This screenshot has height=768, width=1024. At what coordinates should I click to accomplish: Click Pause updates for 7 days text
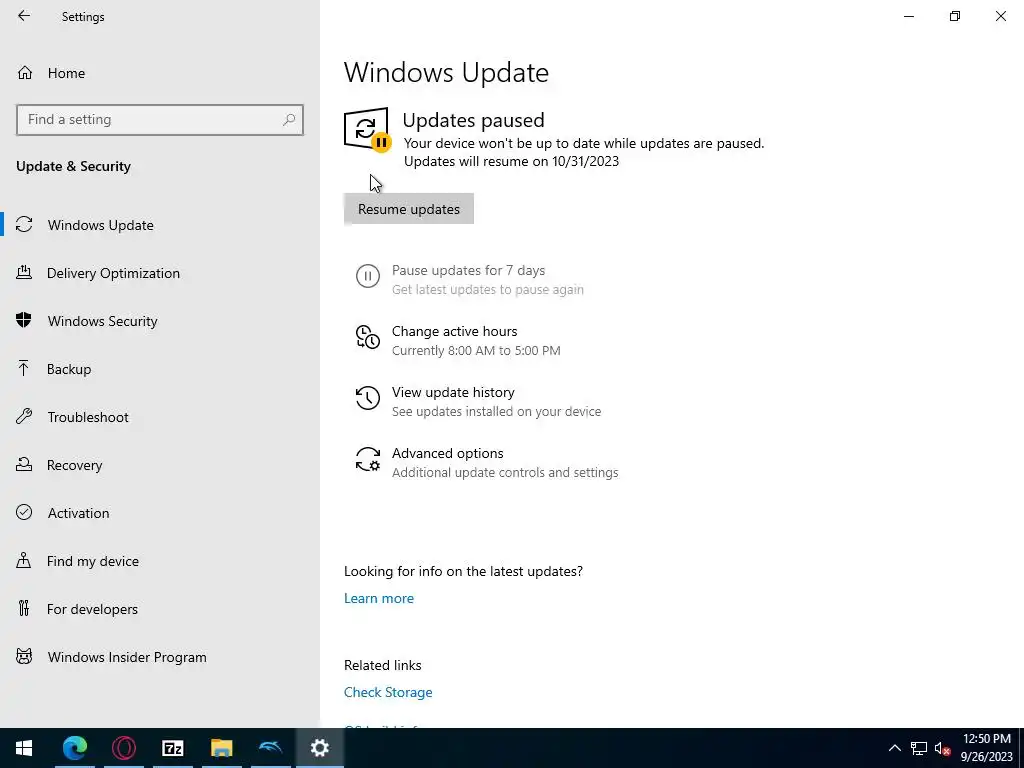(468, 270)
